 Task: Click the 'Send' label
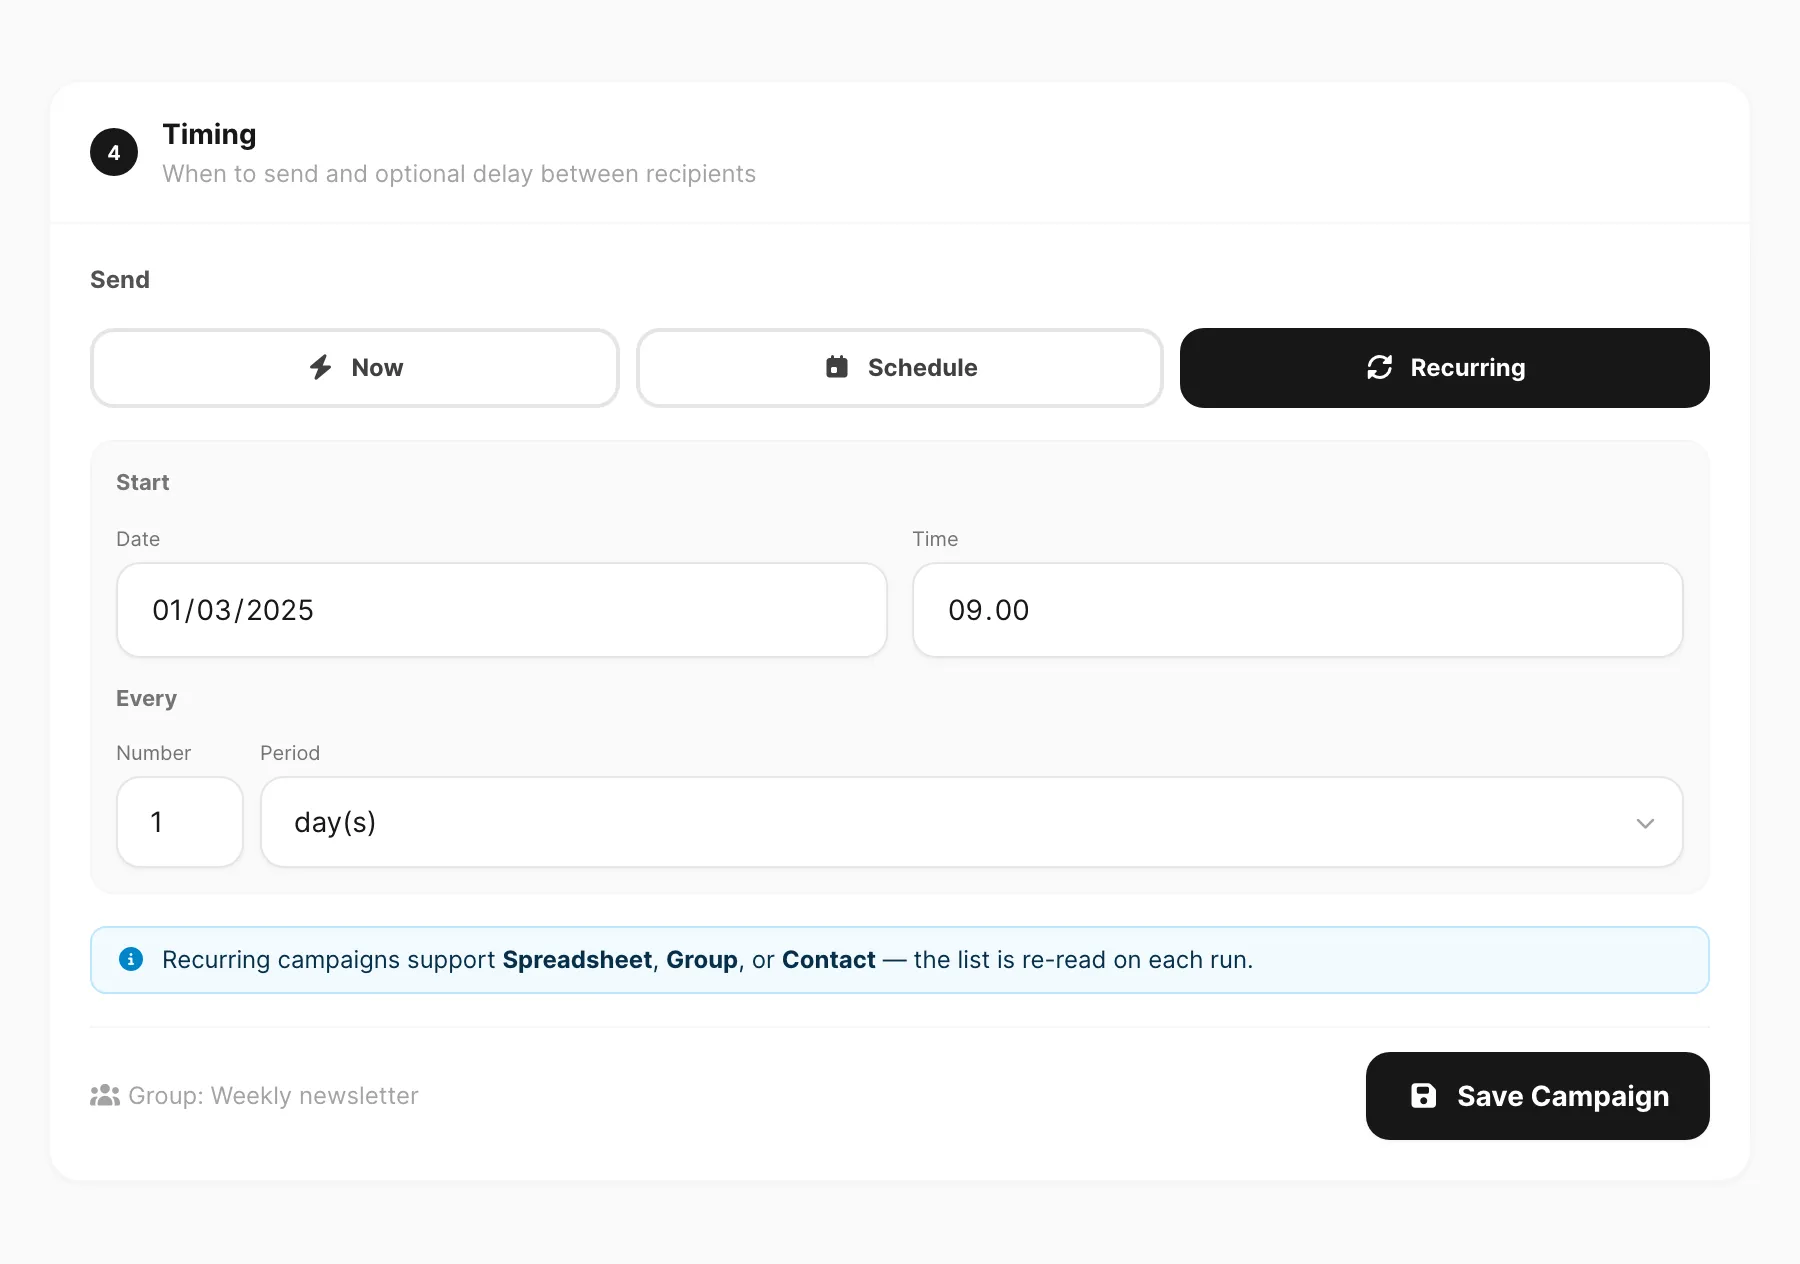[120, 280]
